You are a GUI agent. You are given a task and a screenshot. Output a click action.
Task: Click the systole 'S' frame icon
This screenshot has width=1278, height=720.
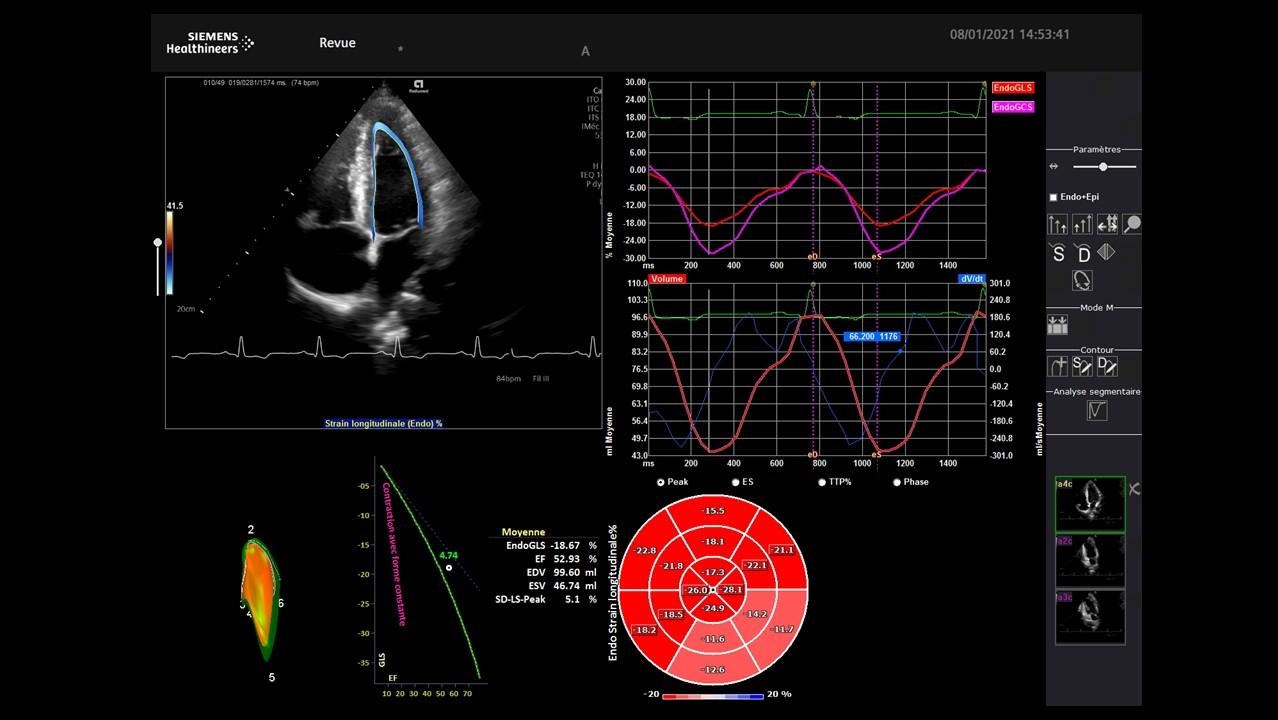(x=1058, y=253)
